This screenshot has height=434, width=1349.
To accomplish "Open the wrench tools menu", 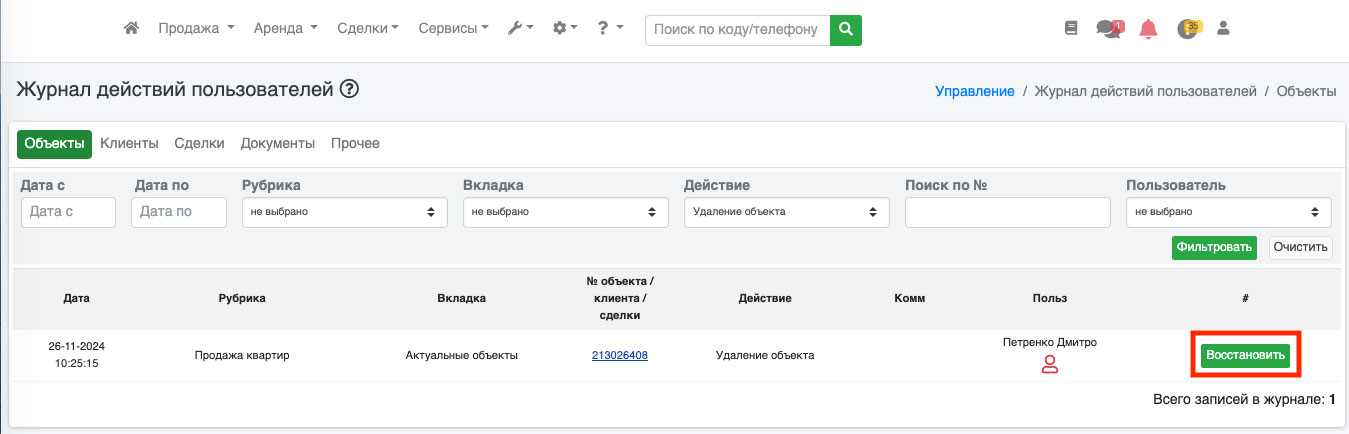I will [520, 29].
